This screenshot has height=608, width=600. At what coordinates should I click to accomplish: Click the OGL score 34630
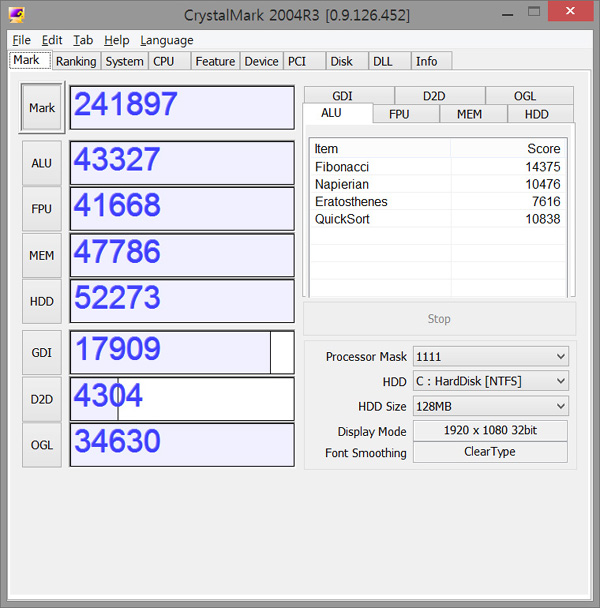(x=182, y=445)
